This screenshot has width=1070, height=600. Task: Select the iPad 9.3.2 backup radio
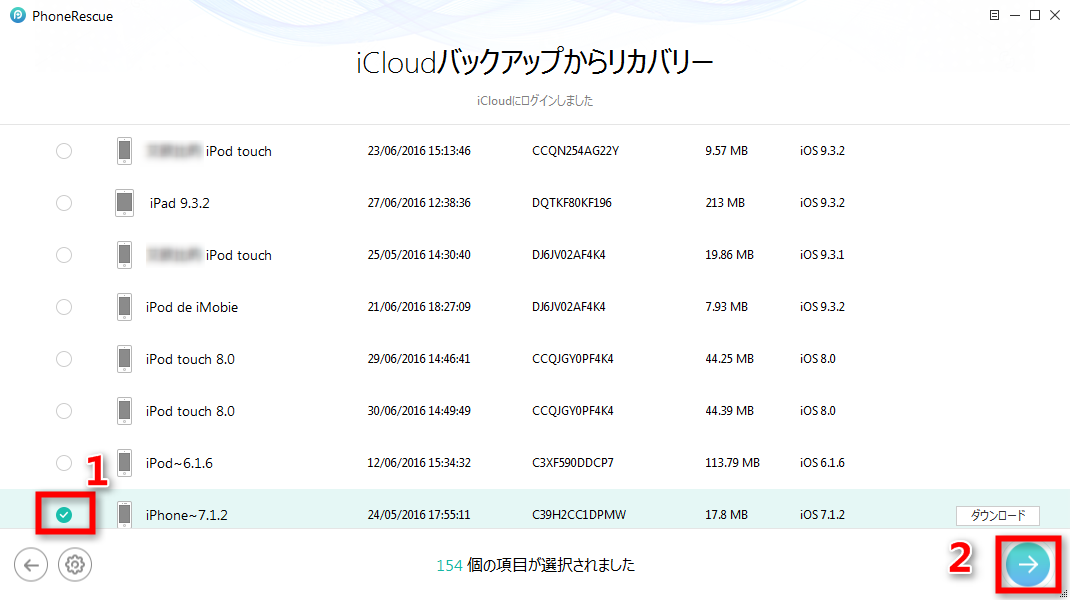coord(63,203)
